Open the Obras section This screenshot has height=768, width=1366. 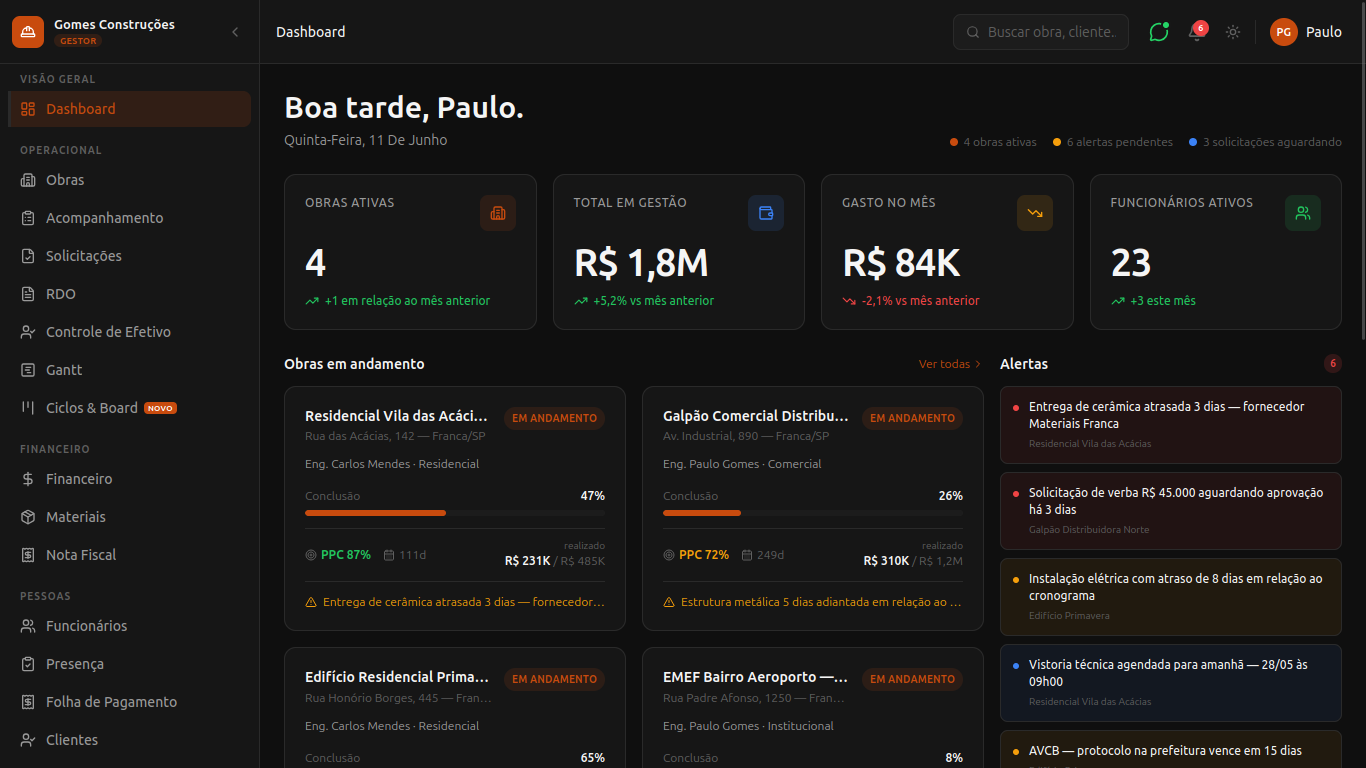click(129, 180)
